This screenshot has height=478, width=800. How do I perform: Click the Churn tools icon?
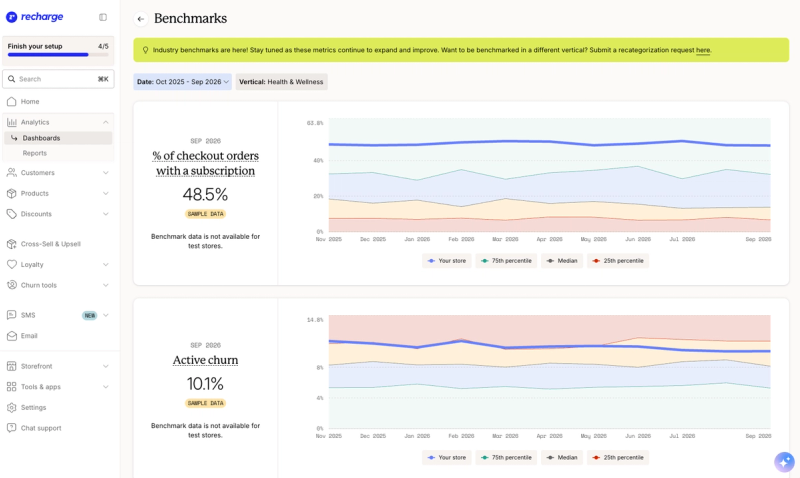11,285
